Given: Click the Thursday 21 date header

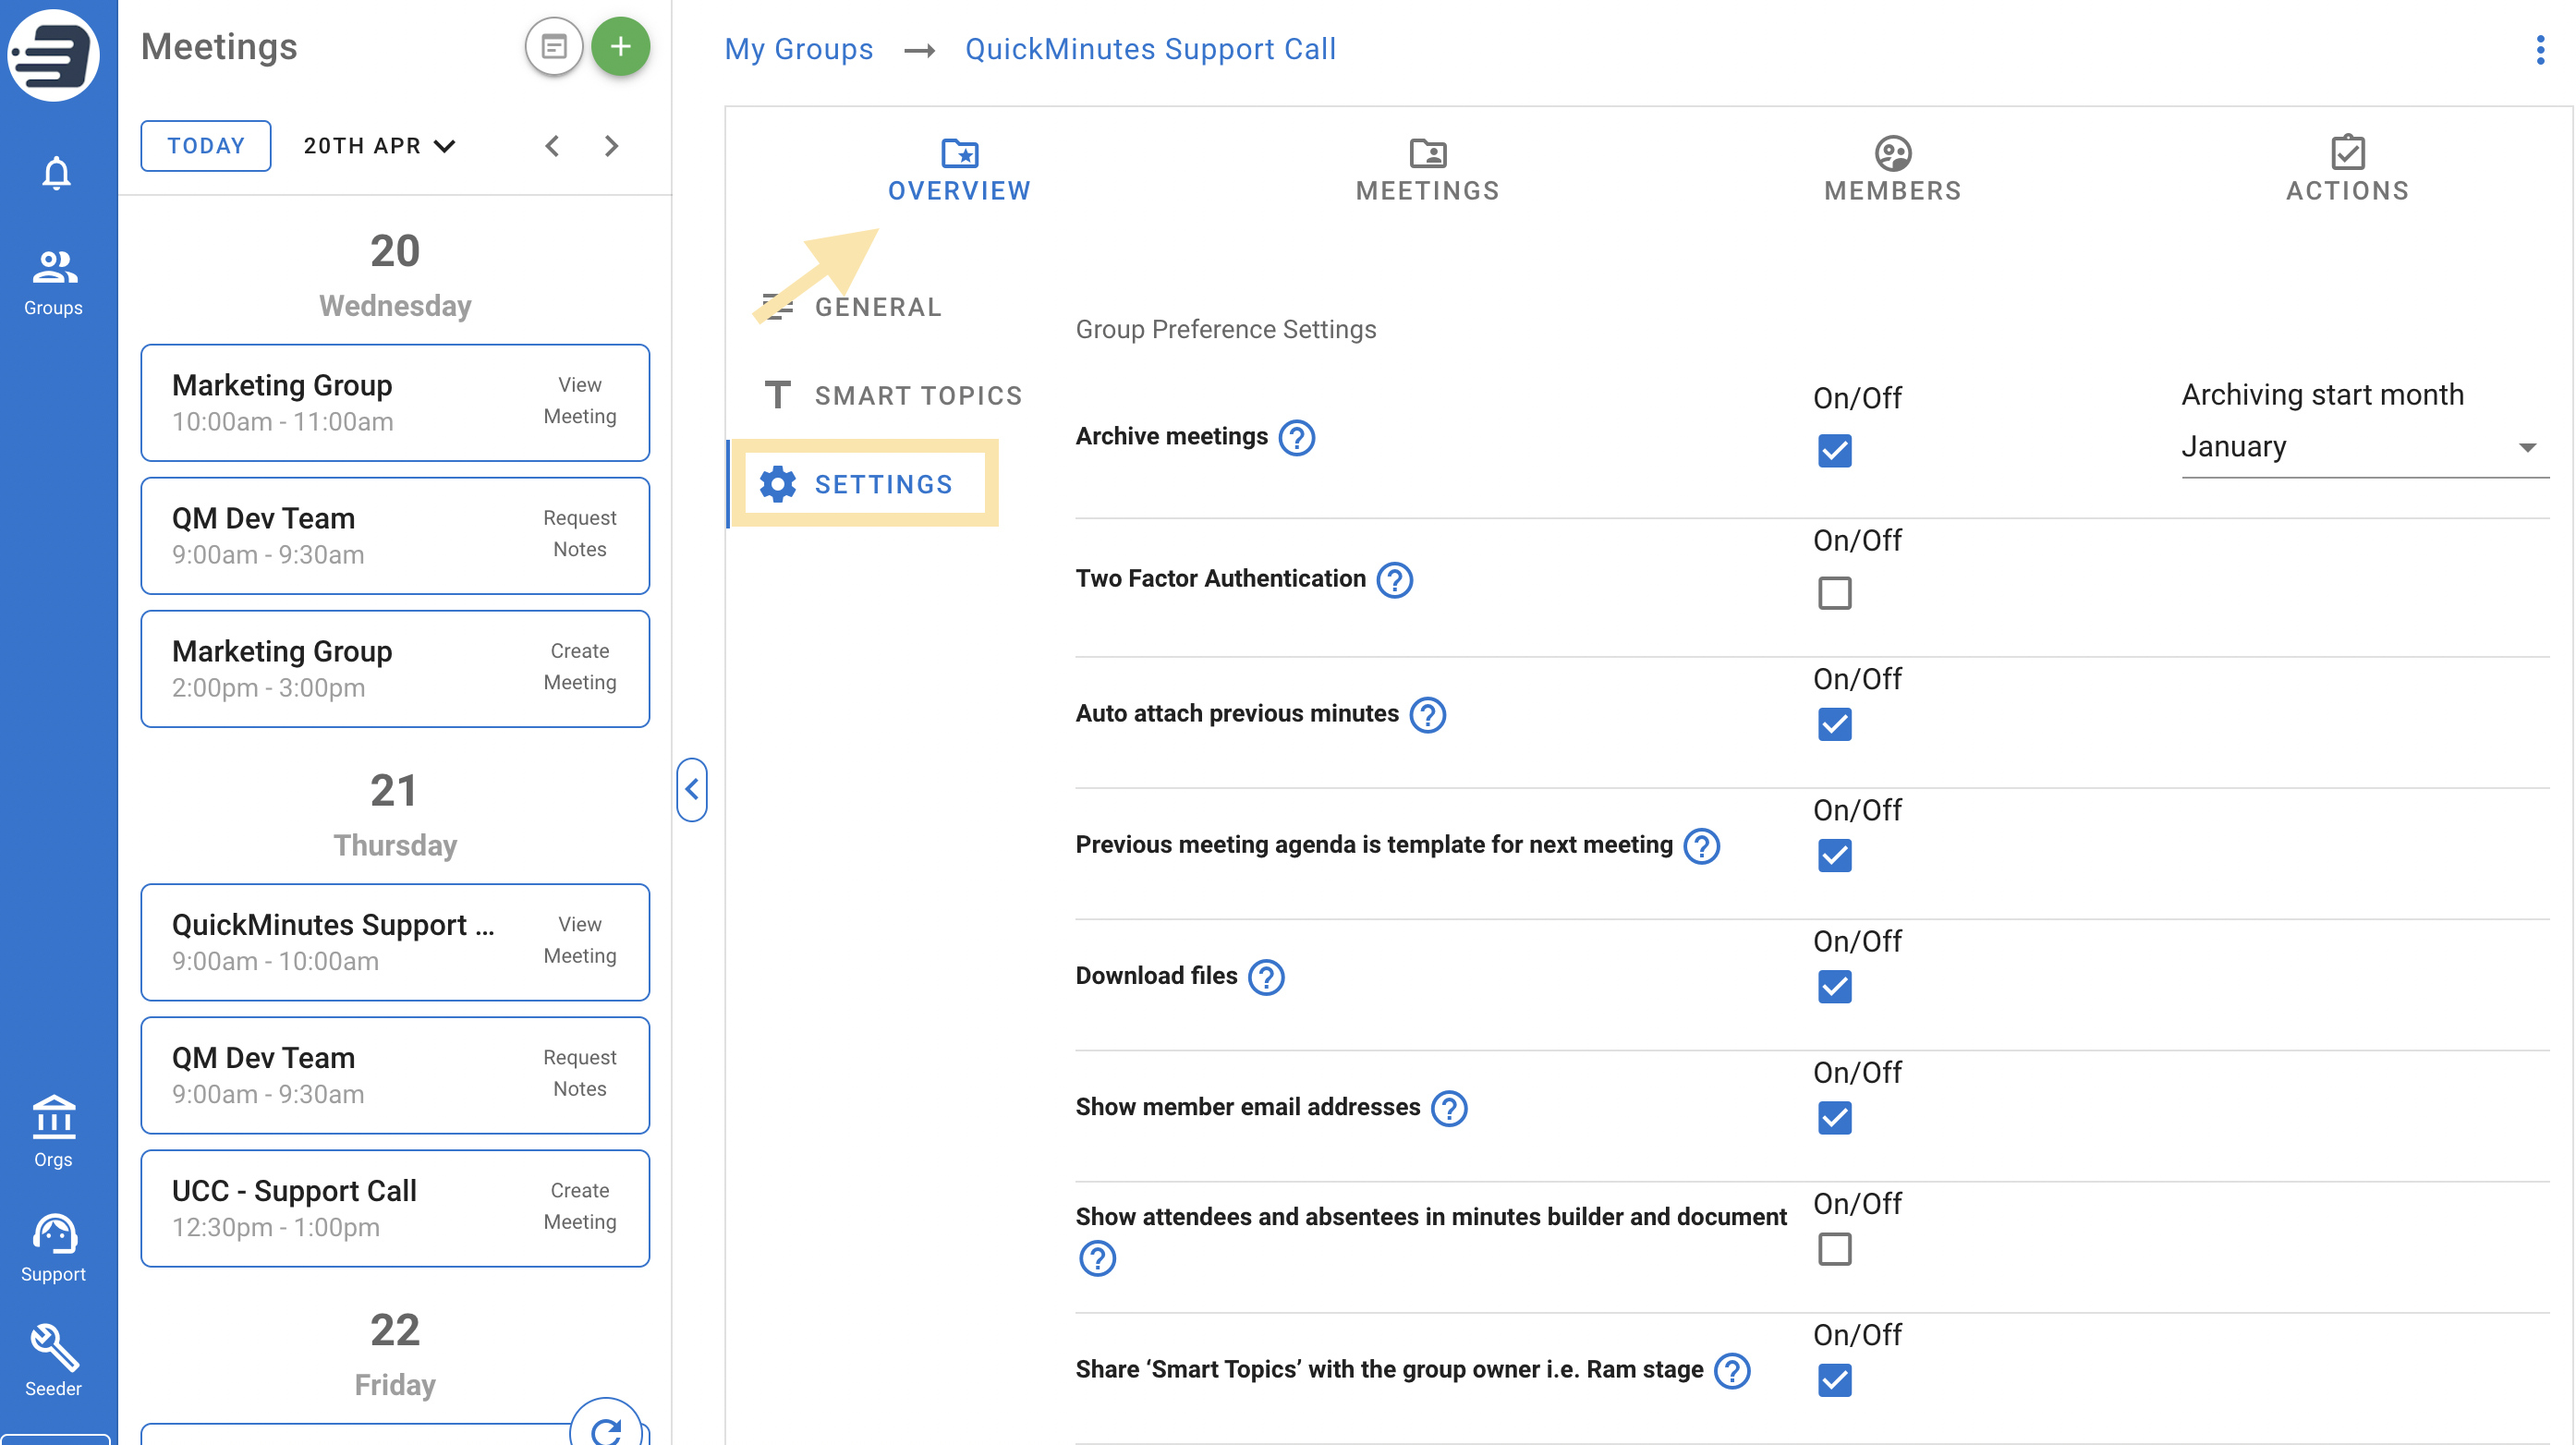Looking at the screenshot, I should [395, 815].
